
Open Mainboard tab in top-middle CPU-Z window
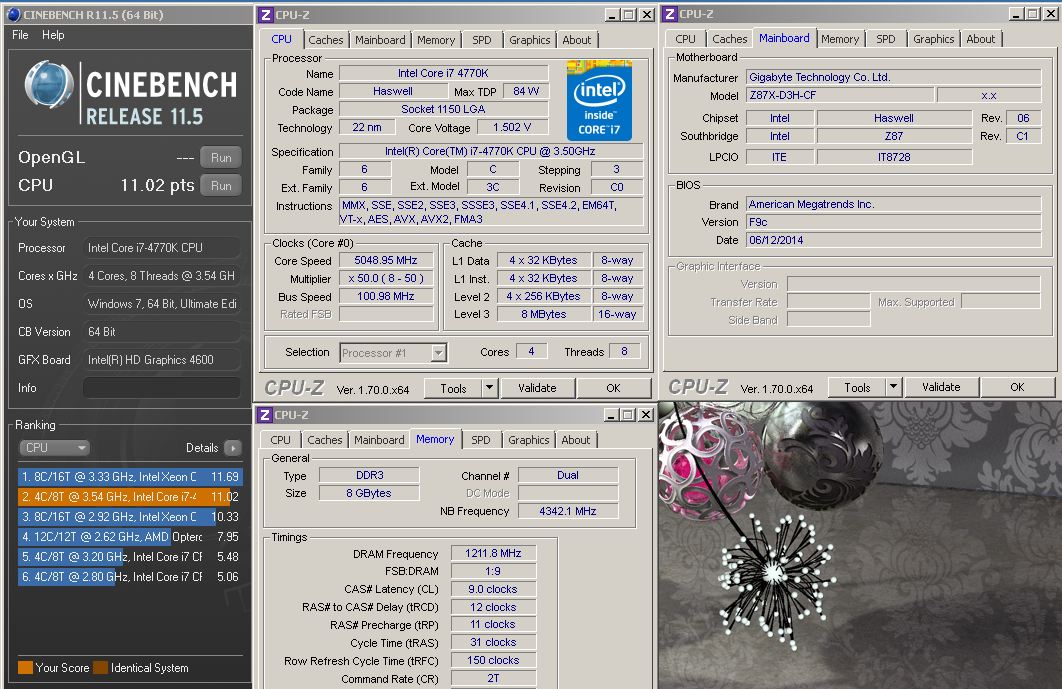point(380,40)
